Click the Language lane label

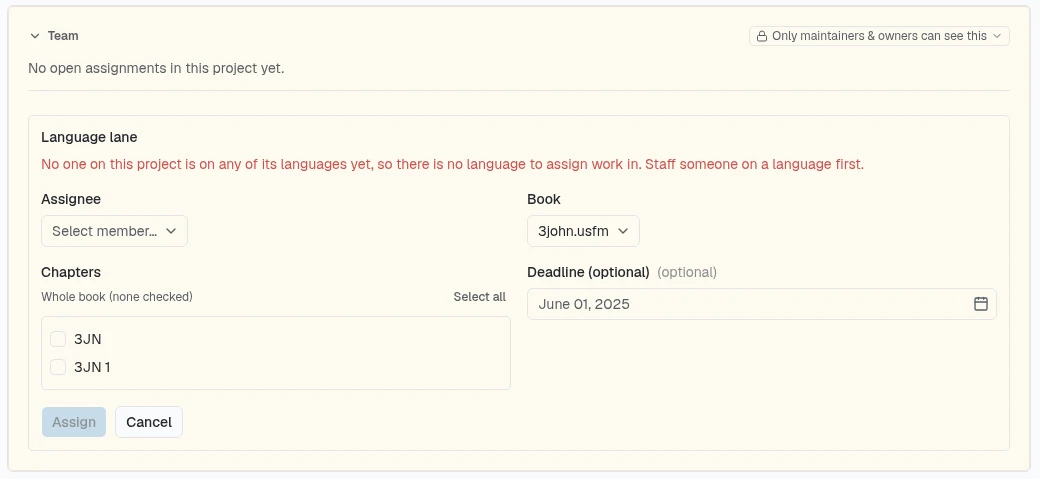pyautogui.click(x=89, y=137)
